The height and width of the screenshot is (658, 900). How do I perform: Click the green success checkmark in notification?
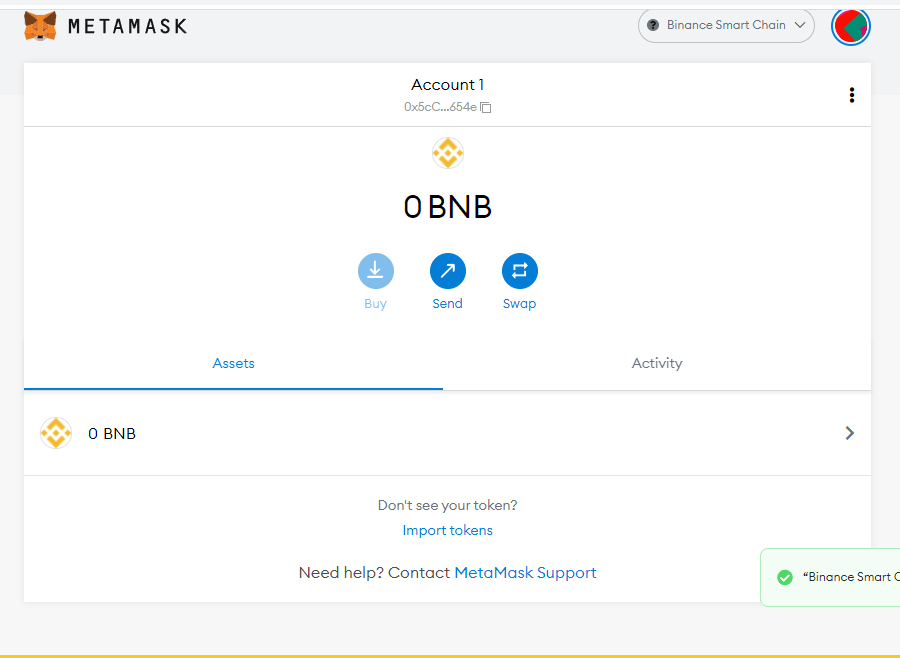tap(785, 577)
